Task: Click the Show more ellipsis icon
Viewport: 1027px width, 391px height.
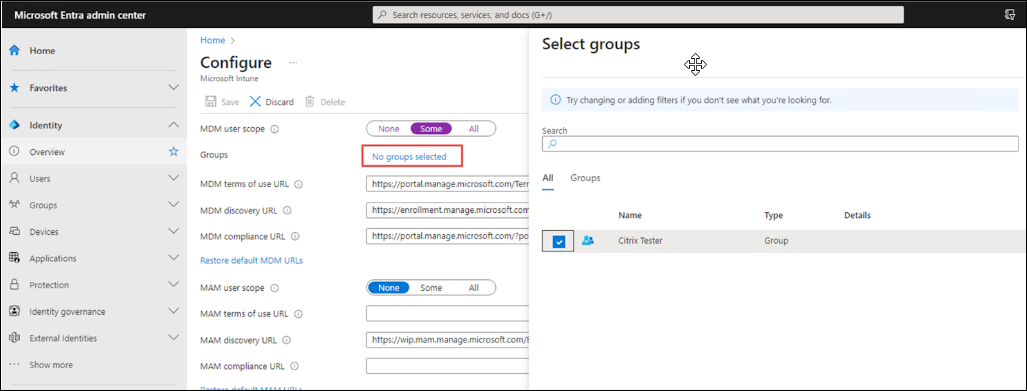Action: click(x=14, y=365)
